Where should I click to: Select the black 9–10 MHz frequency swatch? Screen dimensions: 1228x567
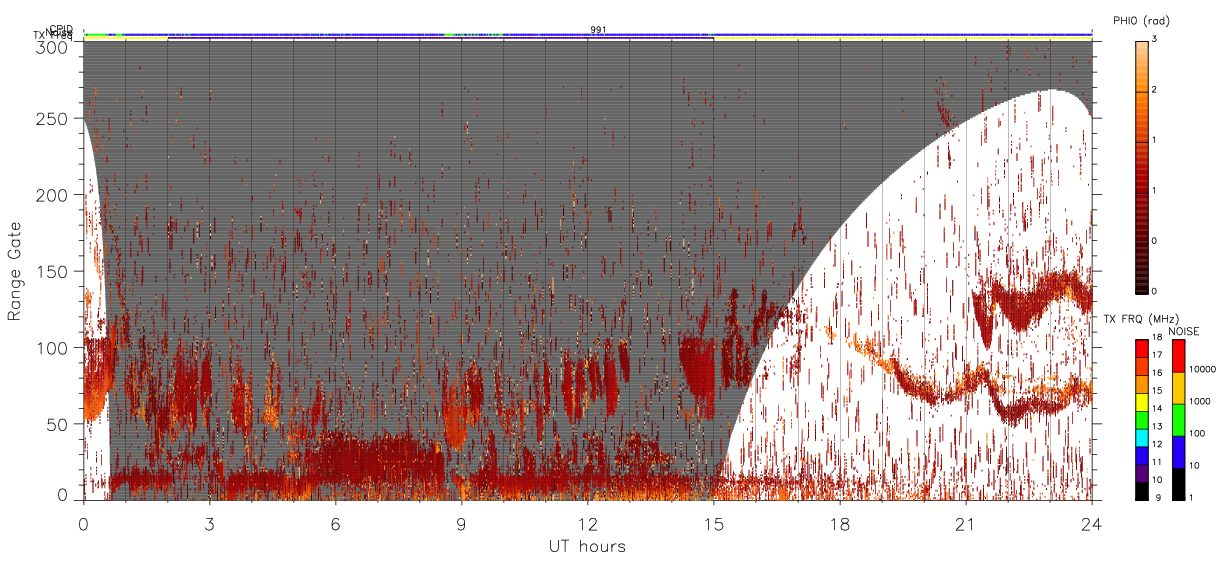click(x=1141, y=491)
